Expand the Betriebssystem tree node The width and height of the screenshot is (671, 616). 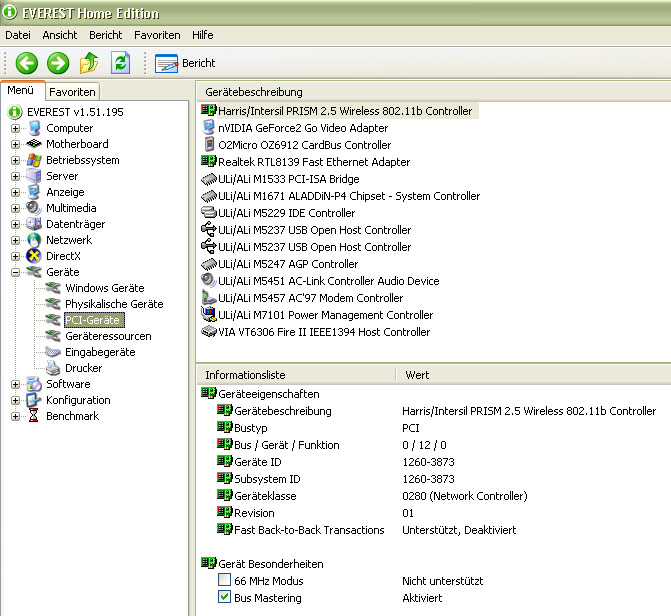pos(15,161)
